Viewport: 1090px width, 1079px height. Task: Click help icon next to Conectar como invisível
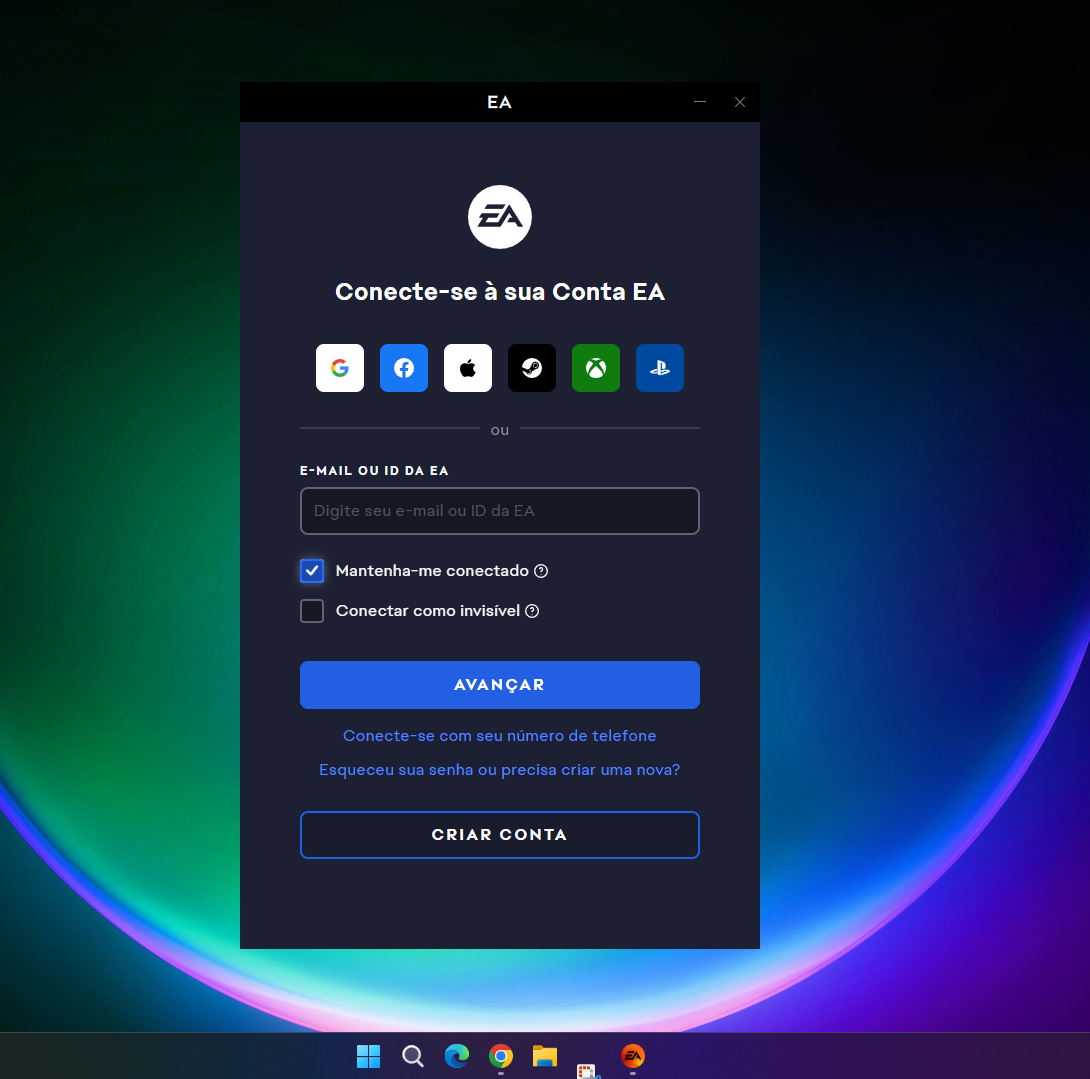pos(532,611)
